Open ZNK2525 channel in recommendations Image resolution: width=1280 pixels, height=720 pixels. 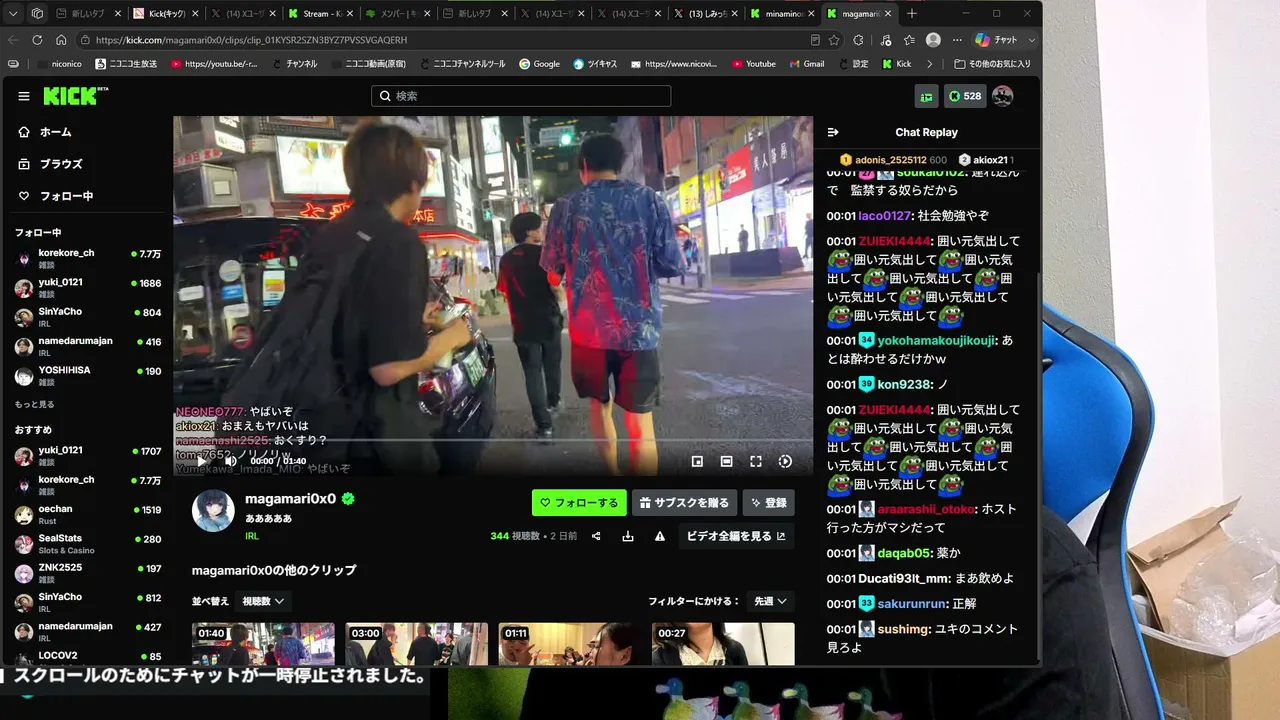[88, 573]
